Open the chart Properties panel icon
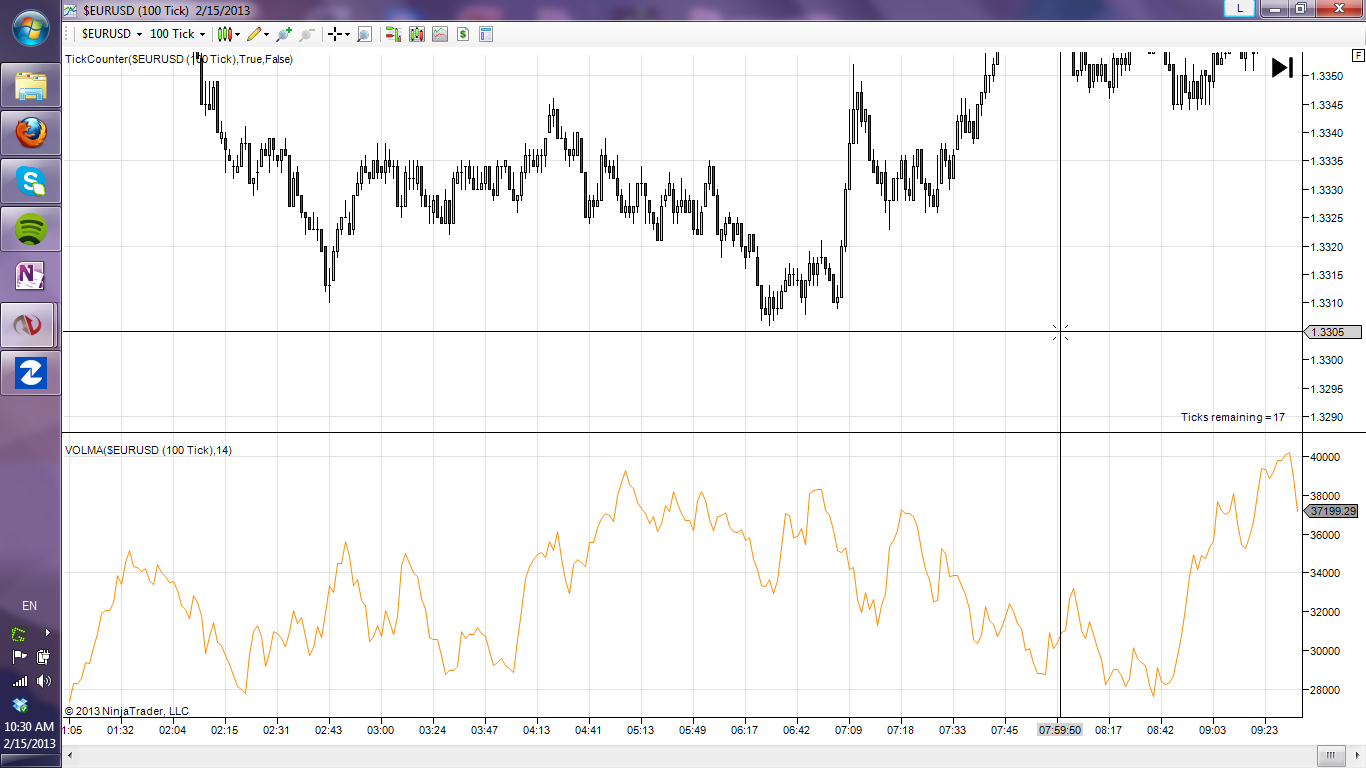Screen dimensions: 1366x768 487,34
